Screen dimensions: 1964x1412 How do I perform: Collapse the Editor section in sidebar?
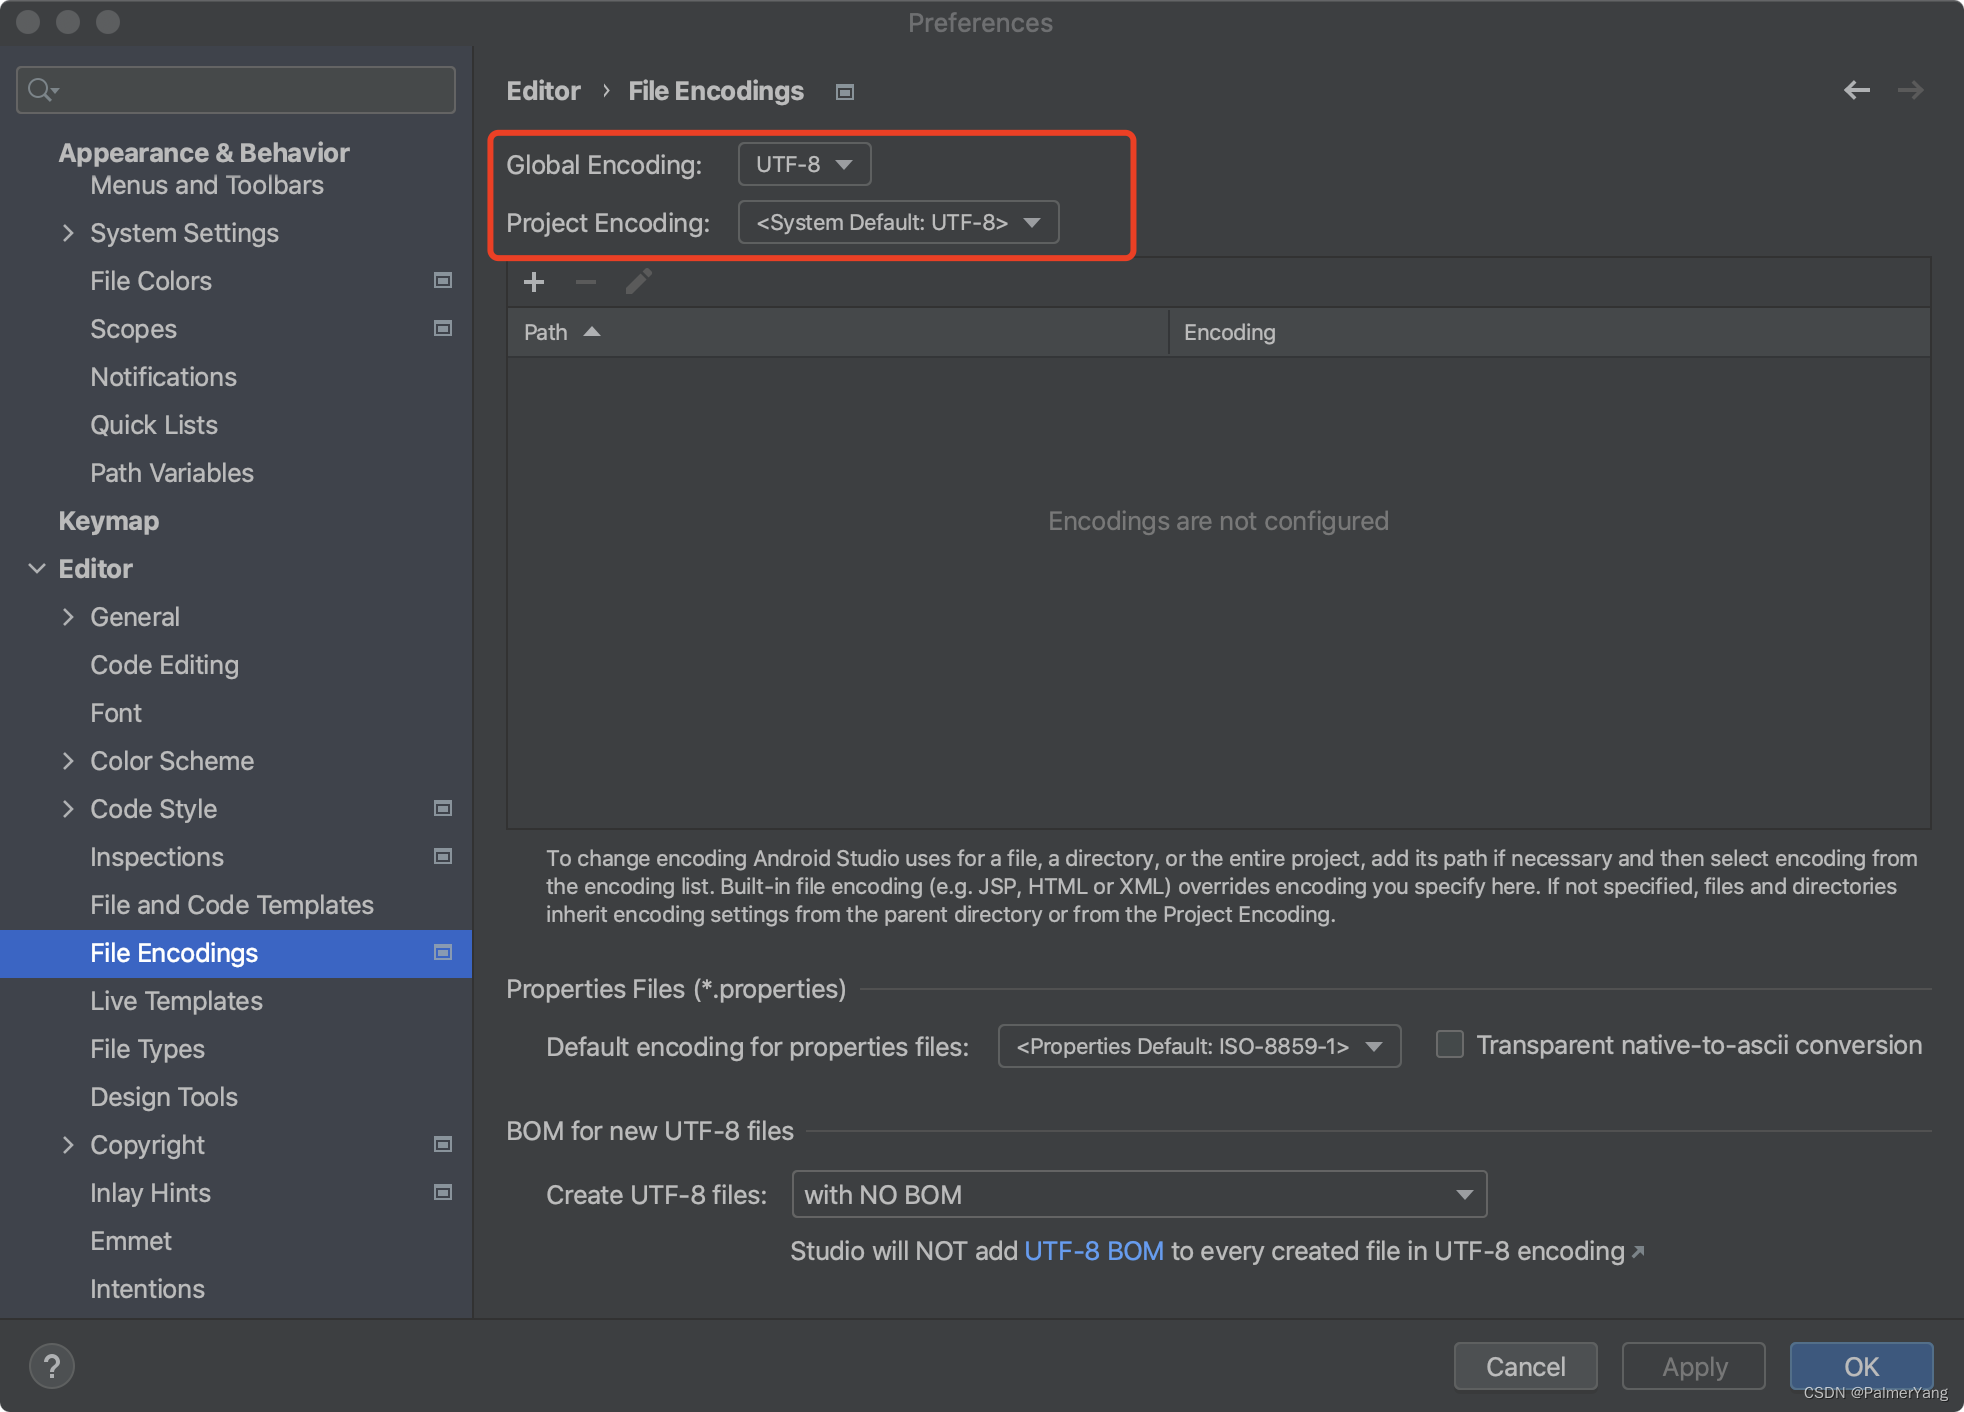click(x=37, y=569)
